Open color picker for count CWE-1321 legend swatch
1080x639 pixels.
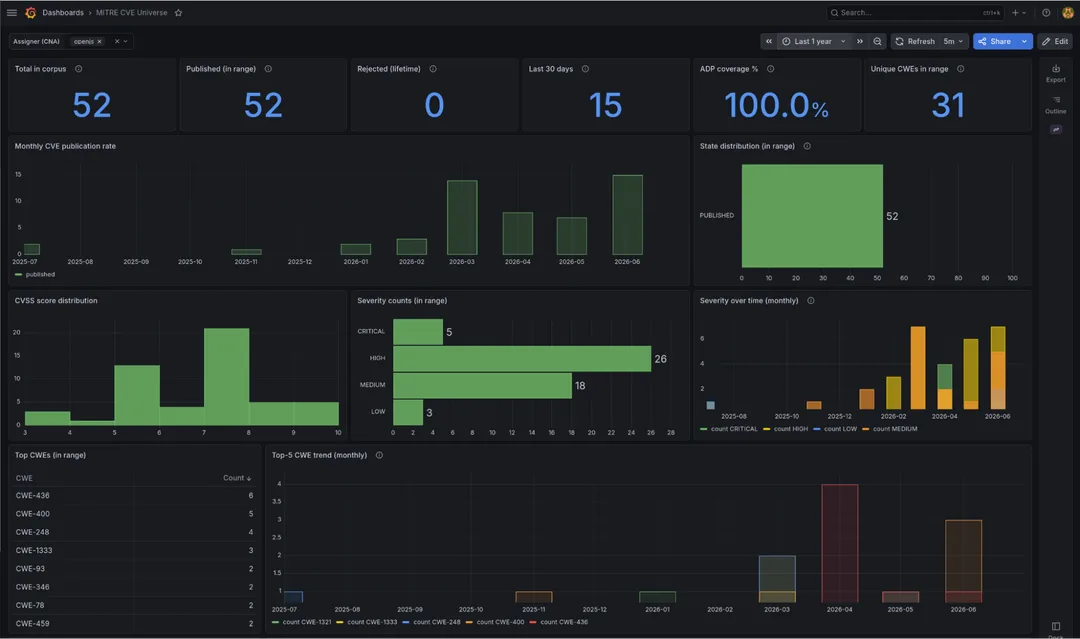click(276, 622)
